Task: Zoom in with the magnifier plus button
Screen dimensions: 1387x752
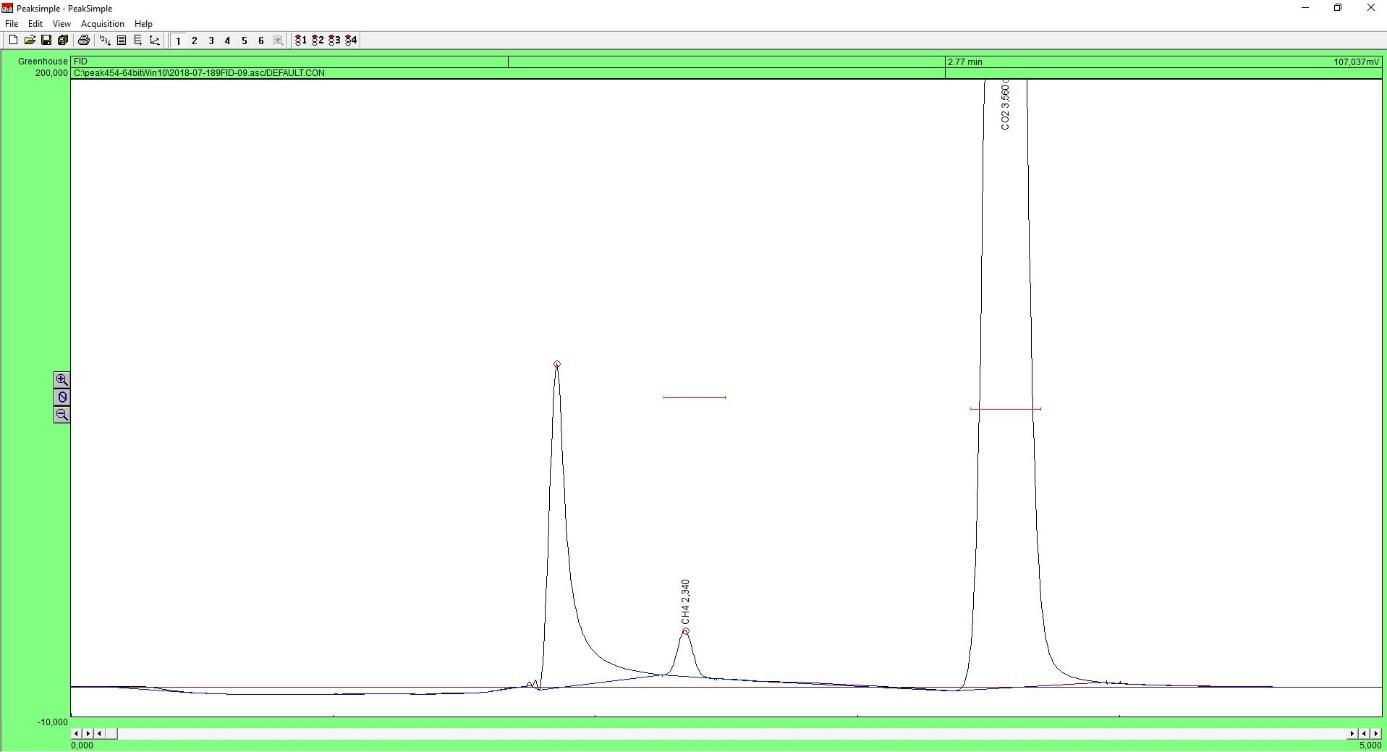Action: 62,380
